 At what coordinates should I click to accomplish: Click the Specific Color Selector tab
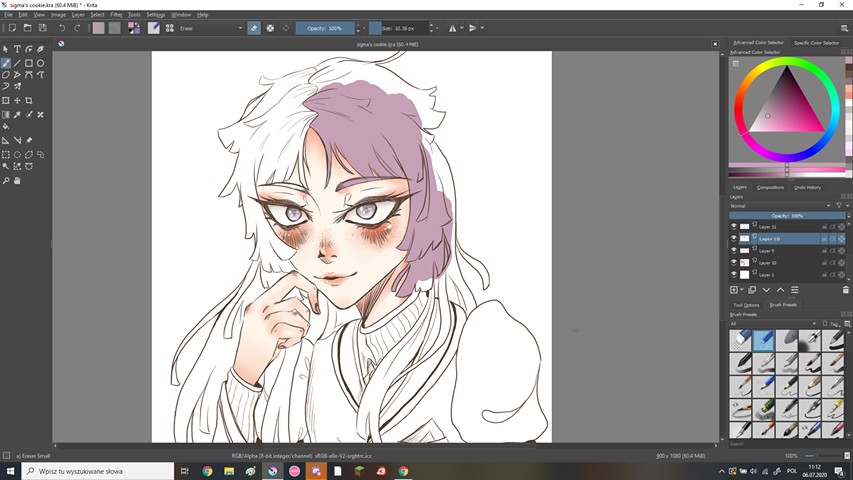coord(816,43)
